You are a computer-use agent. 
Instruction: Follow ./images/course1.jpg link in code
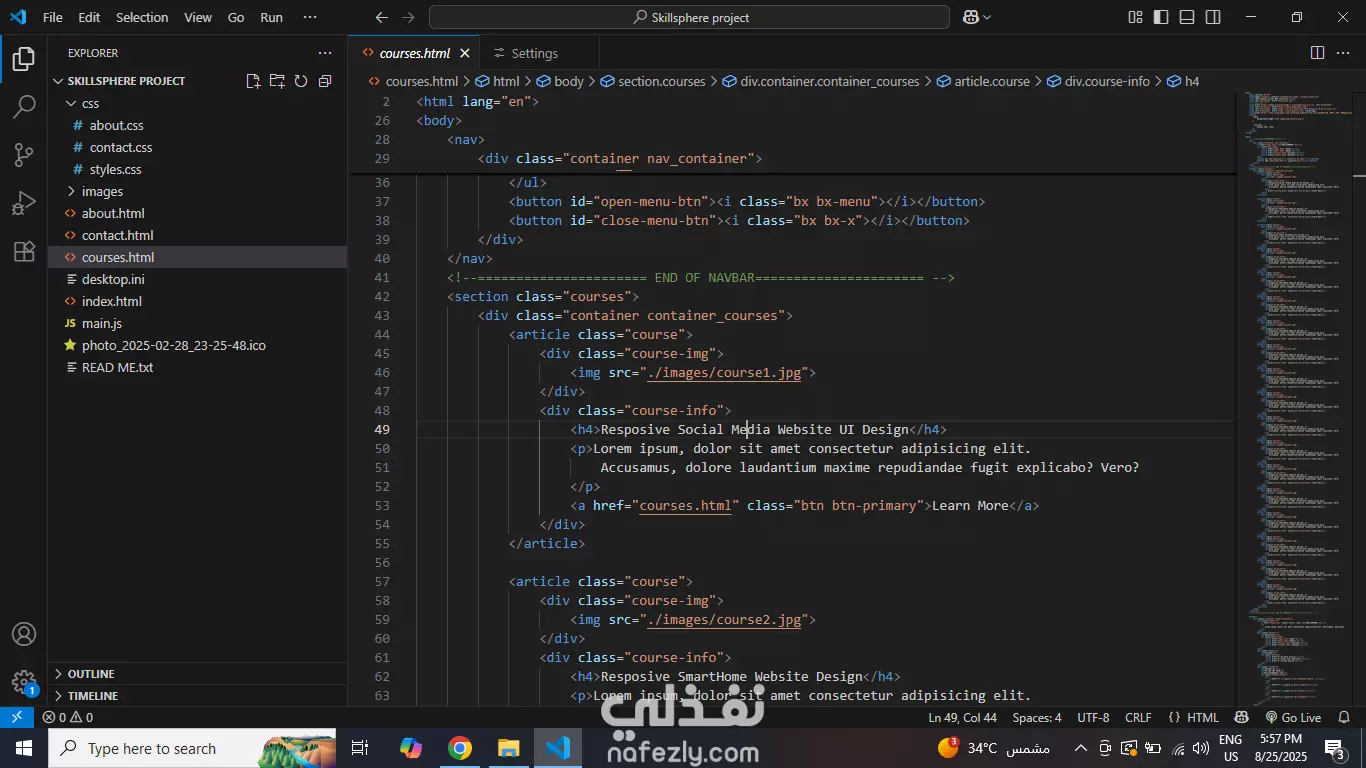tap(724, 372)
